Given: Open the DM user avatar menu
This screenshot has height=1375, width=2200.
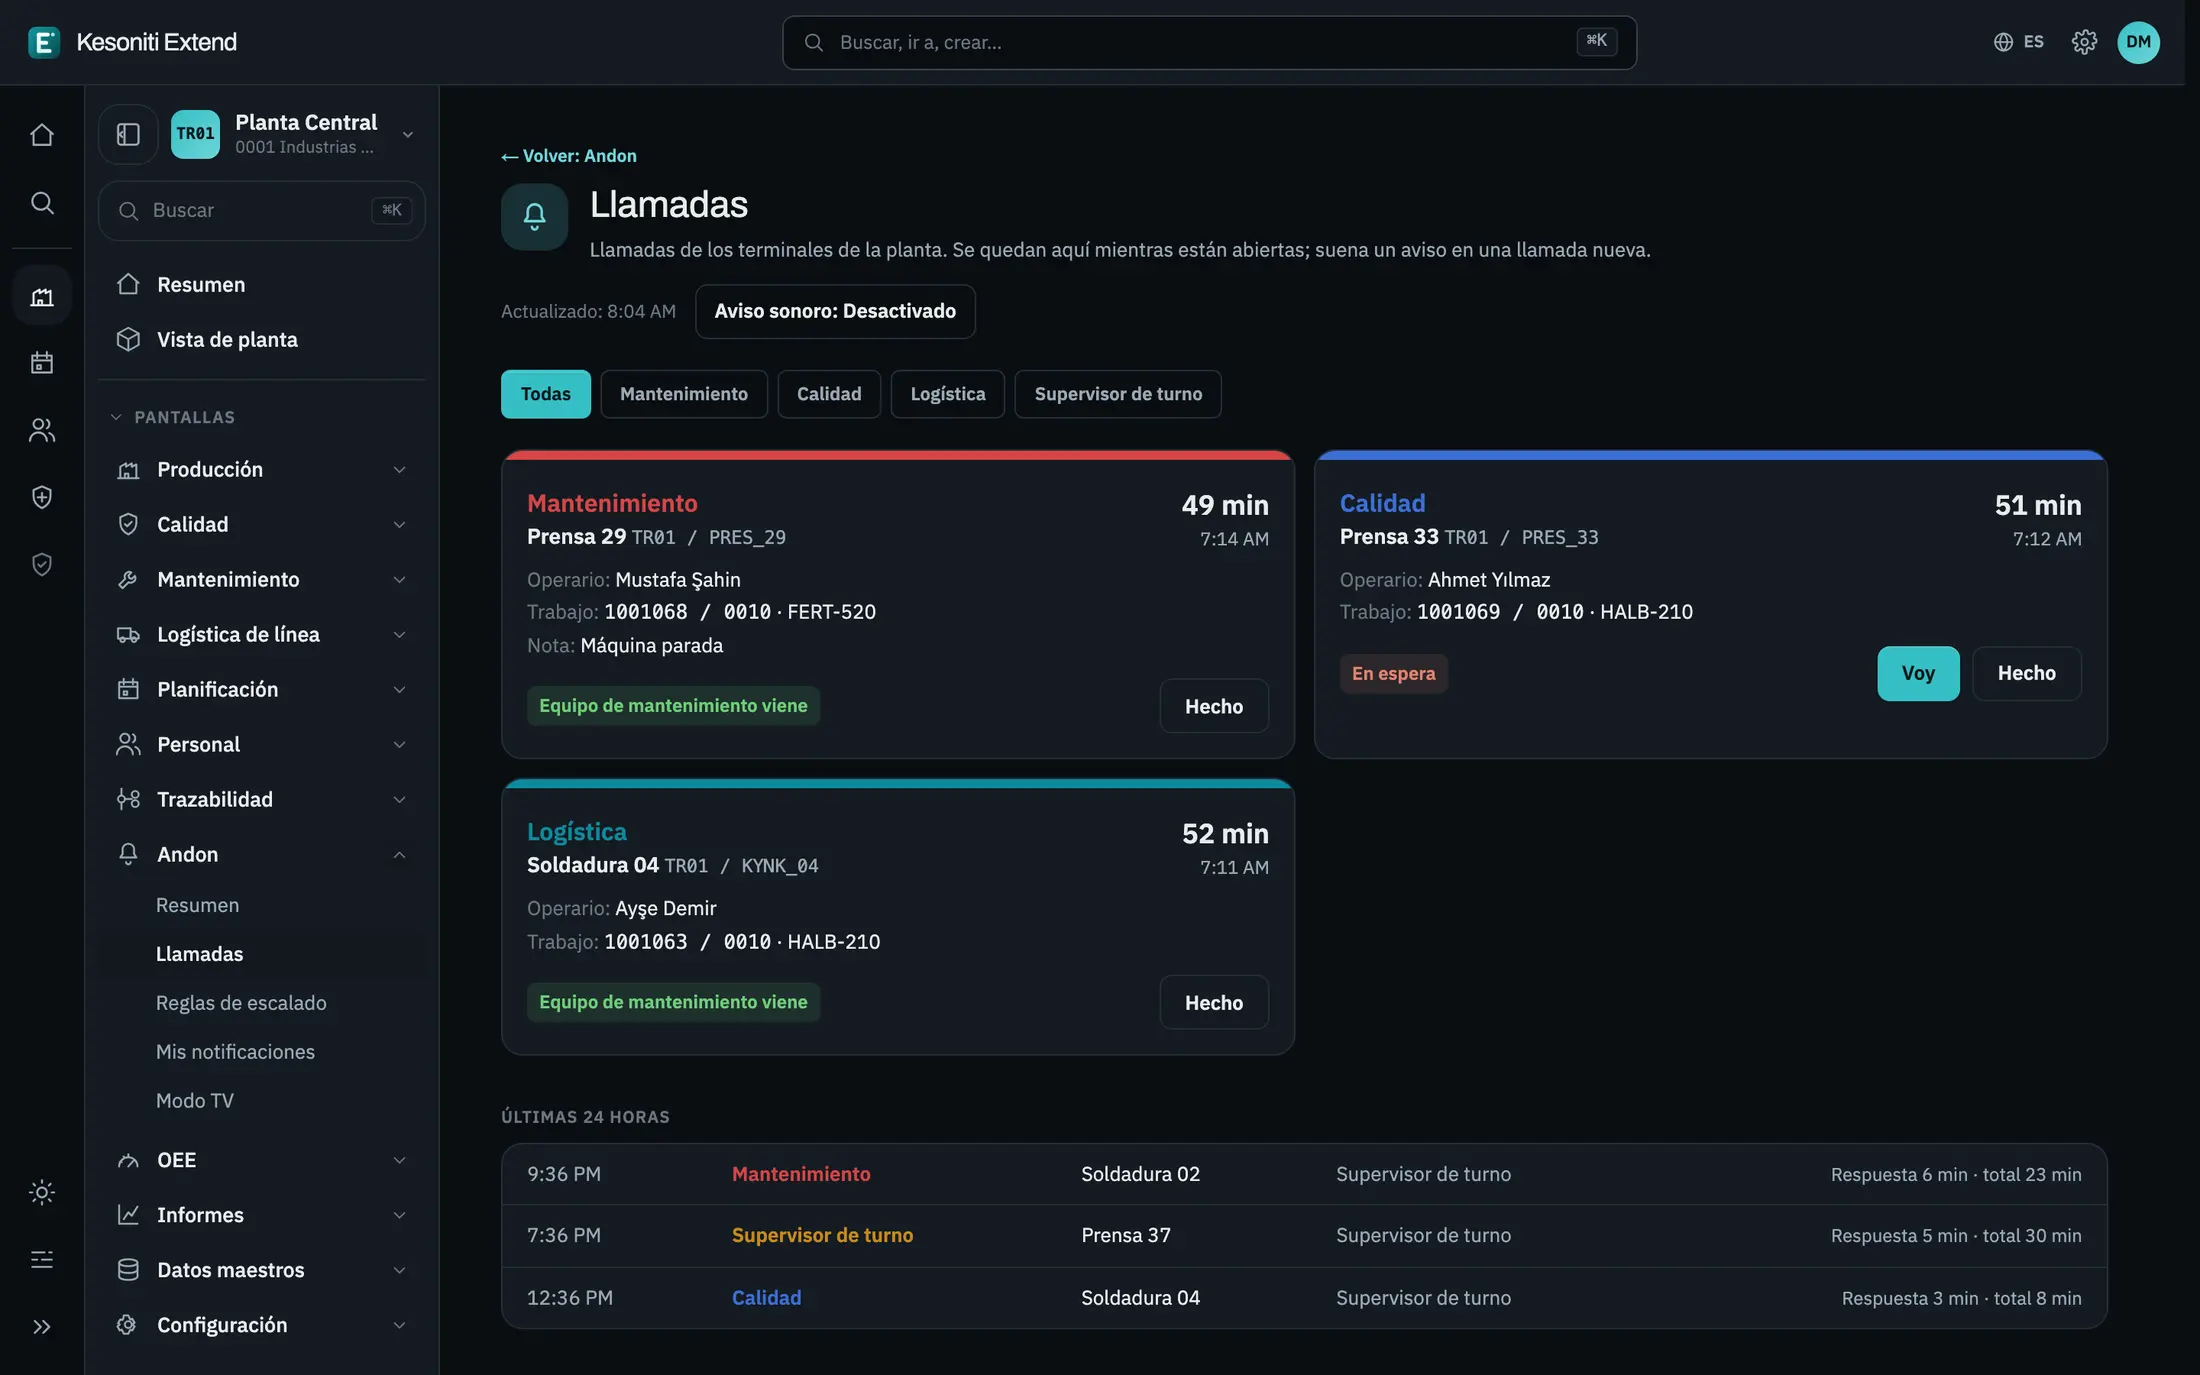Looking at the screenshot, I should 2138,42.
